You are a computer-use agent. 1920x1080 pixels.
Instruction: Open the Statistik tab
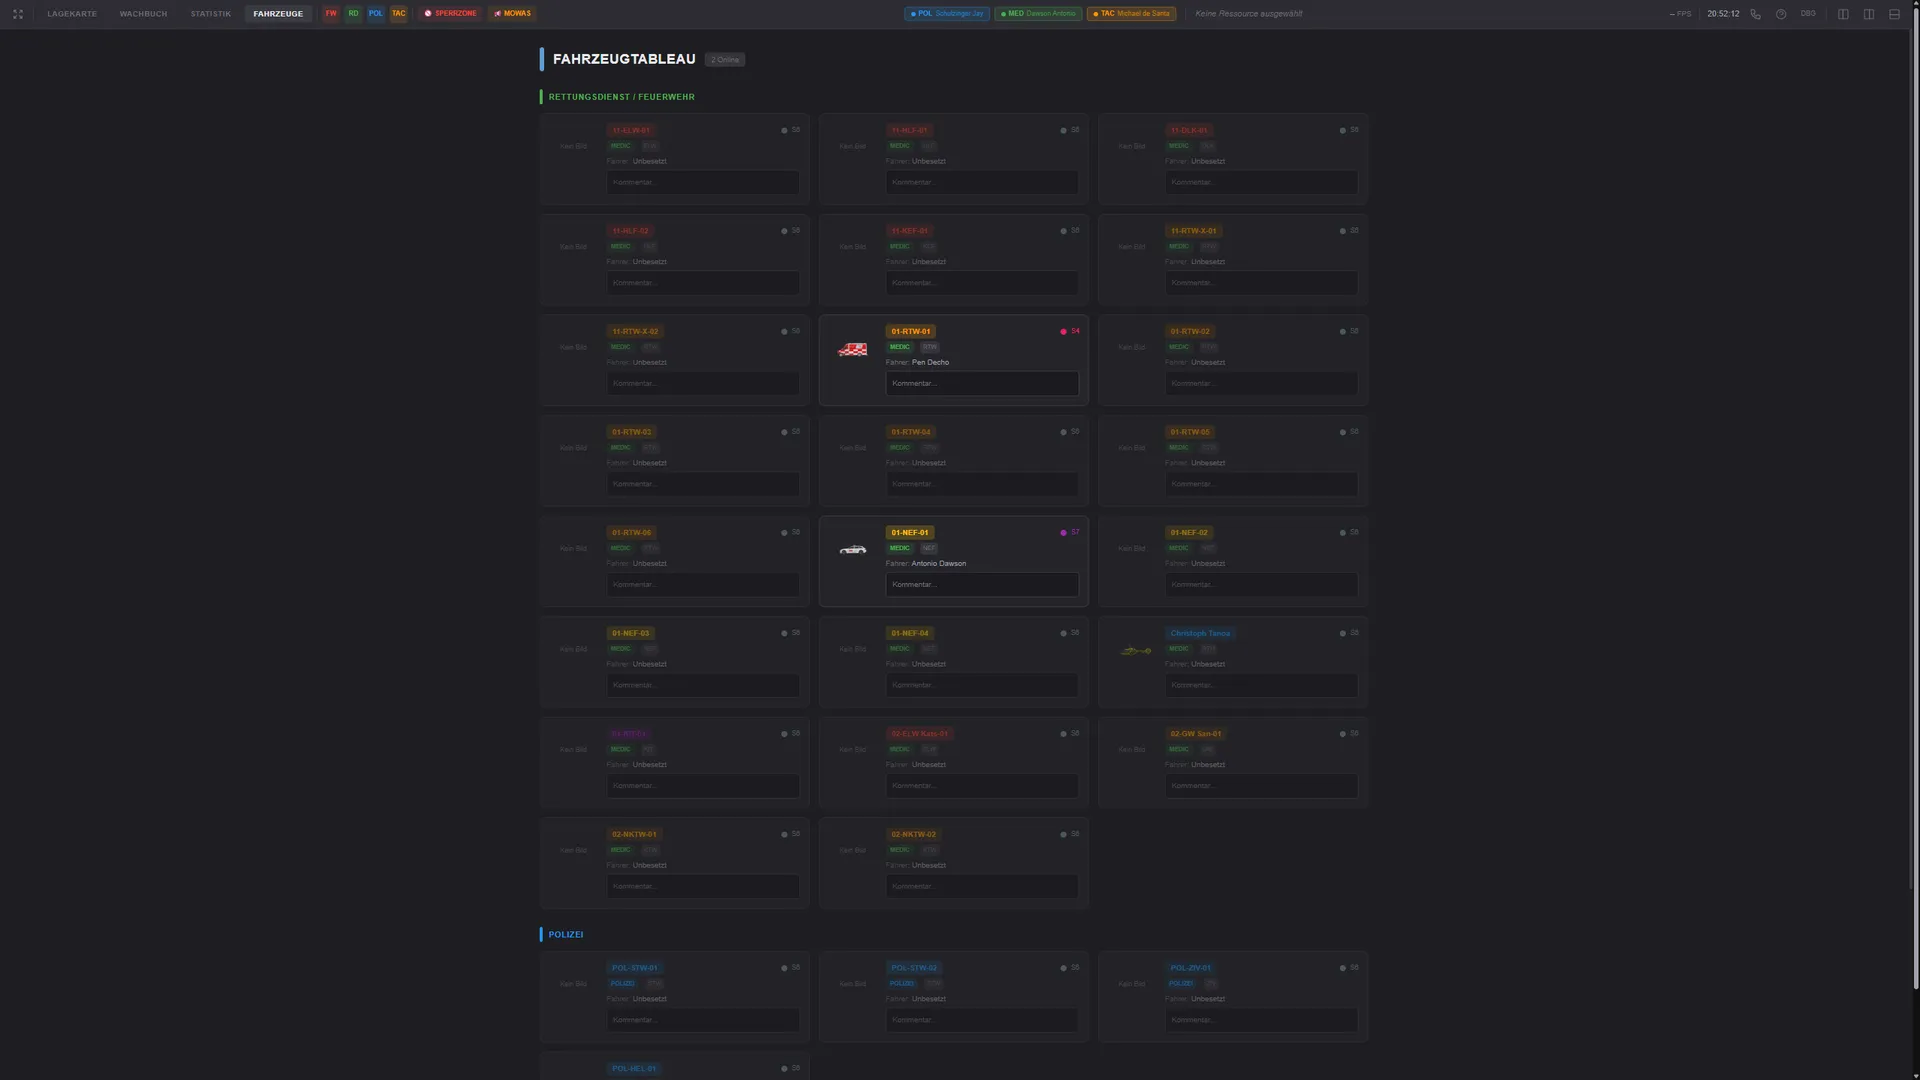click(211, 14)
